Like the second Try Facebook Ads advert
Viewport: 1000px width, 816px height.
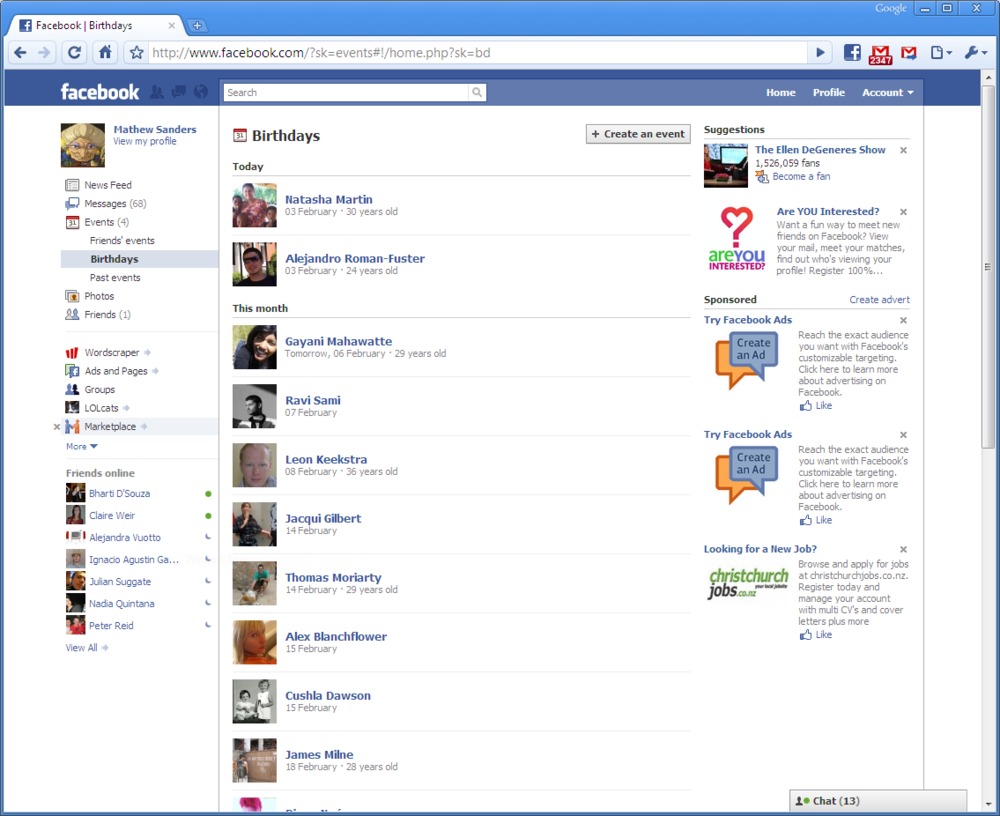click(816, 521)
